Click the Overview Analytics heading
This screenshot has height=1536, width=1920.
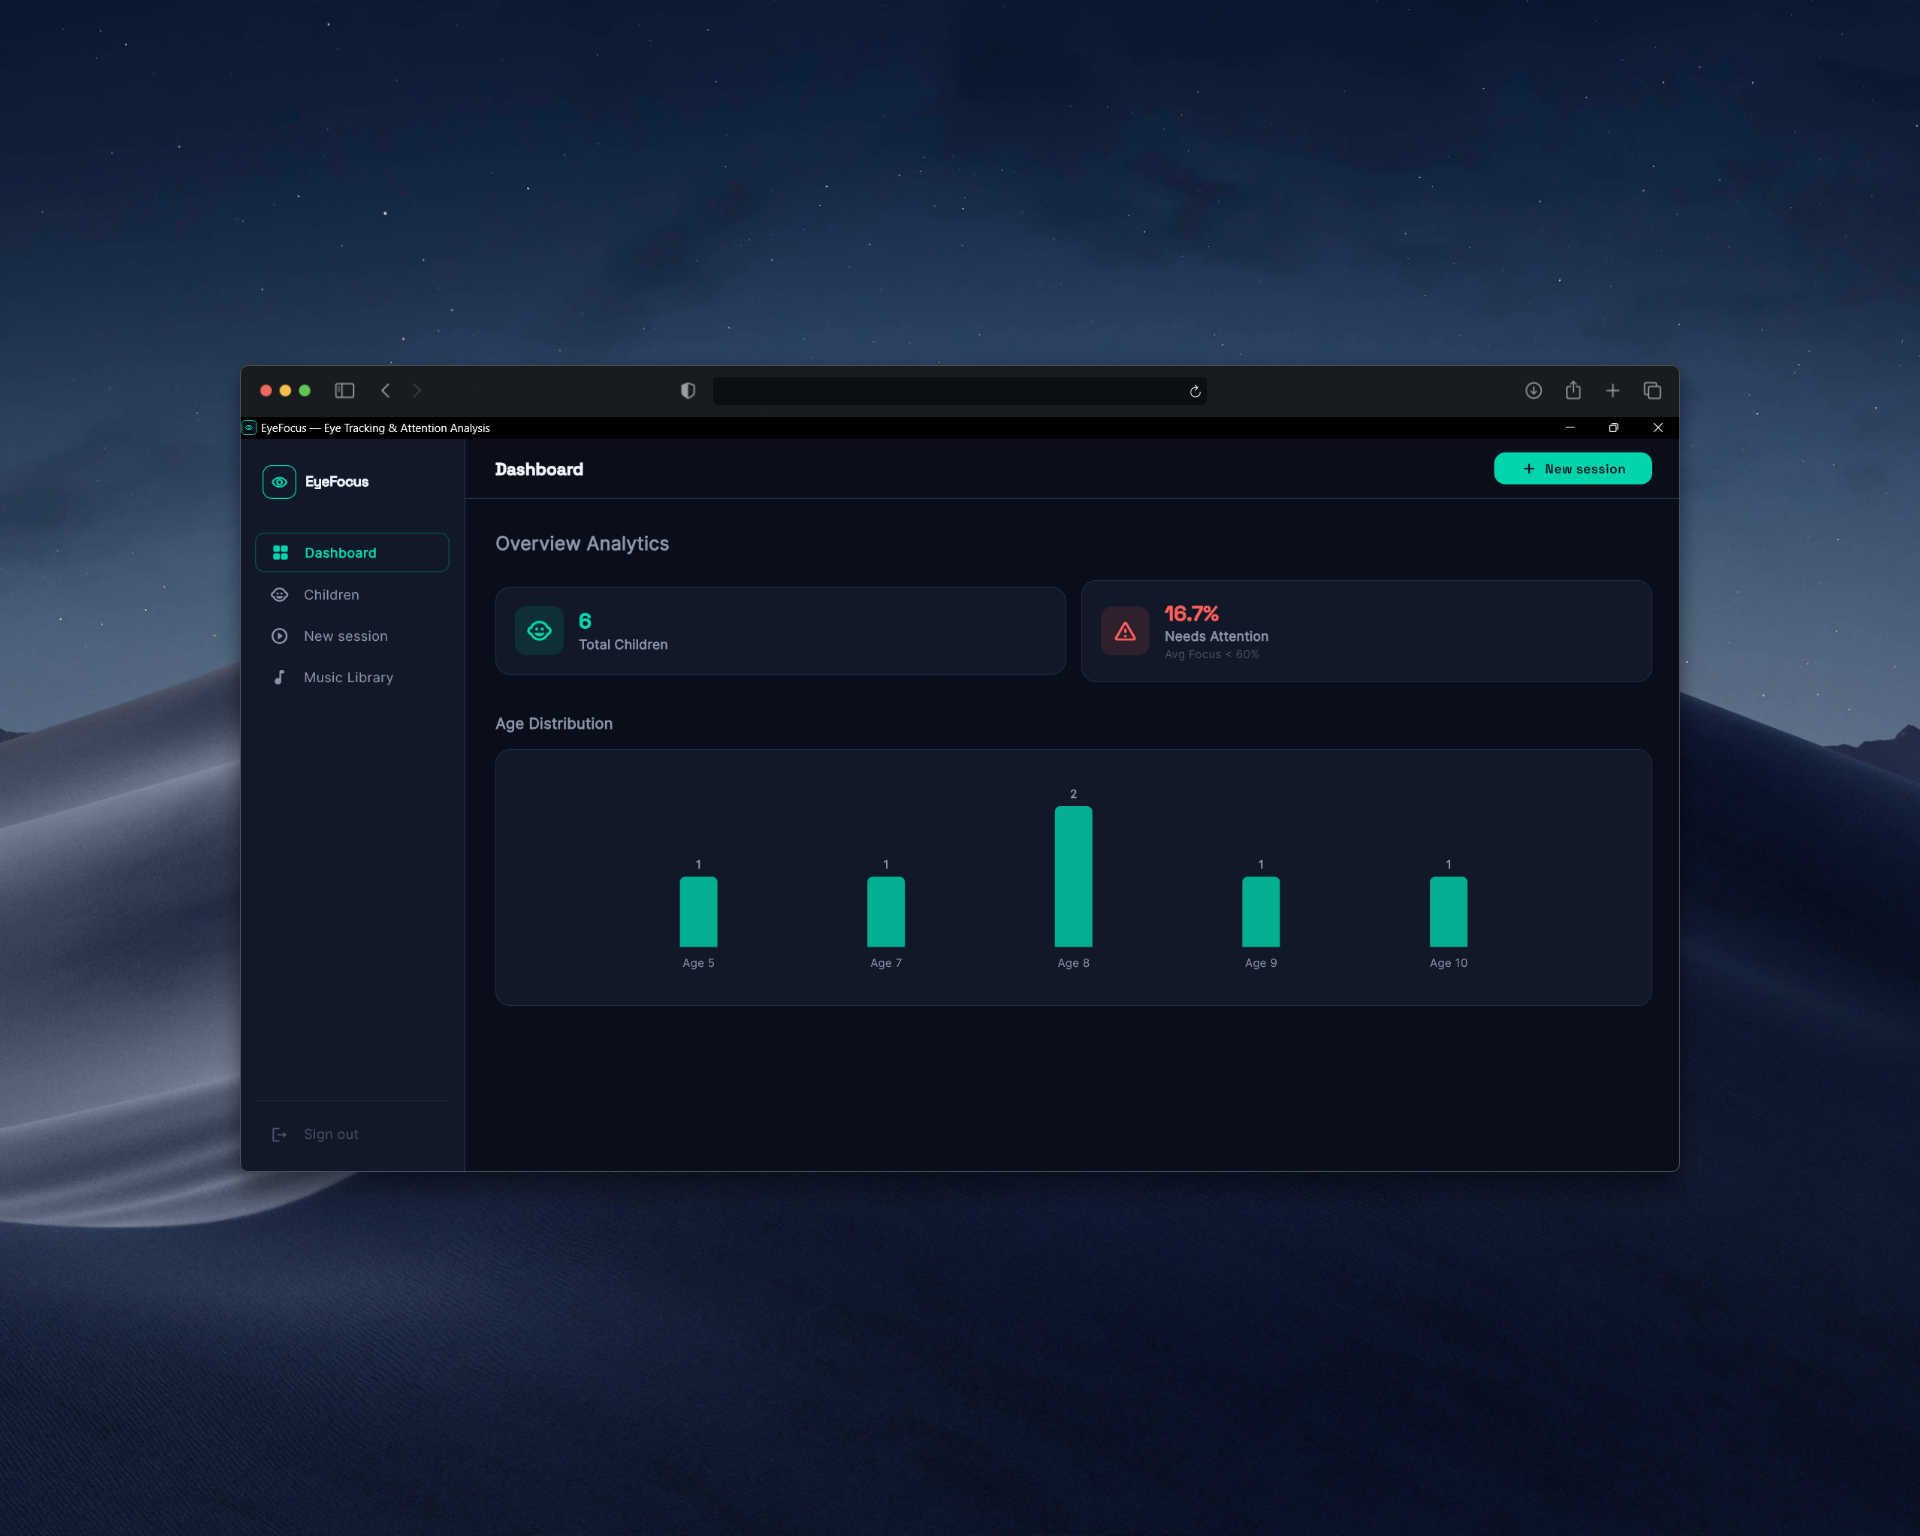click(582, 543)
